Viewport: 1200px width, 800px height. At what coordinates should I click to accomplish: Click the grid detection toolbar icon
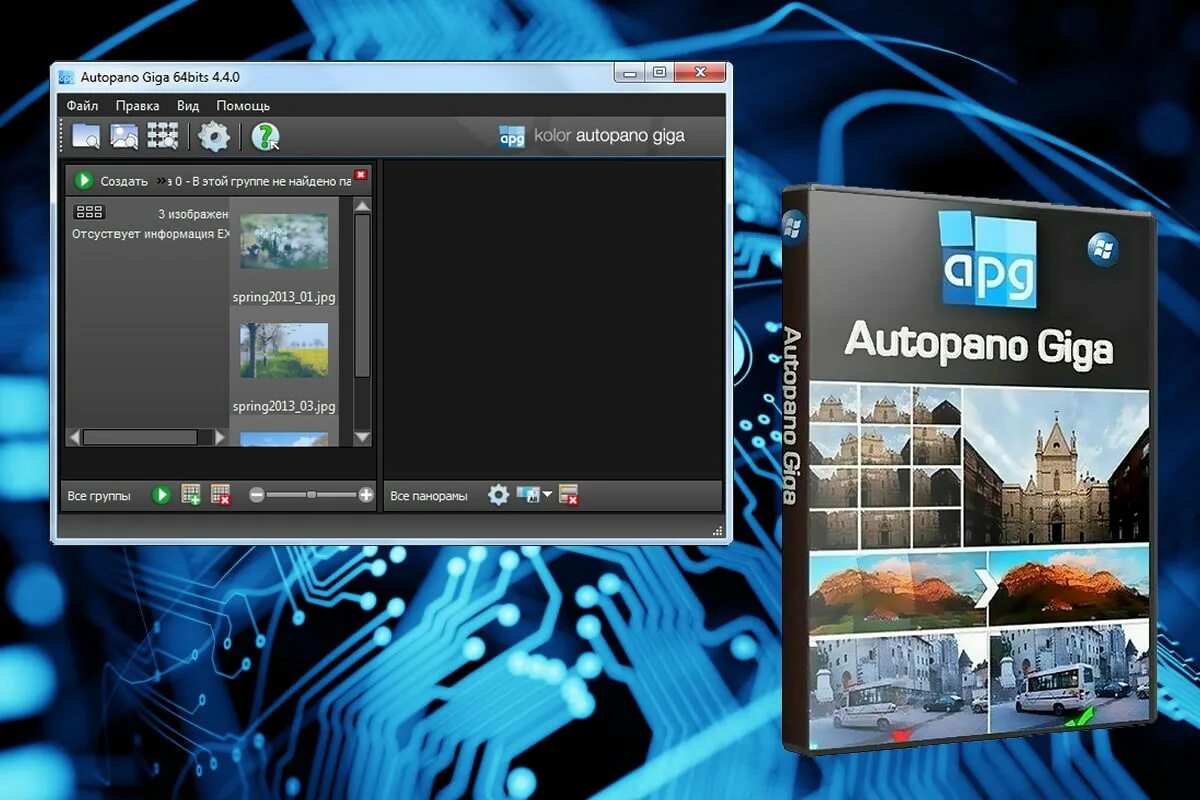pos(162,136)
